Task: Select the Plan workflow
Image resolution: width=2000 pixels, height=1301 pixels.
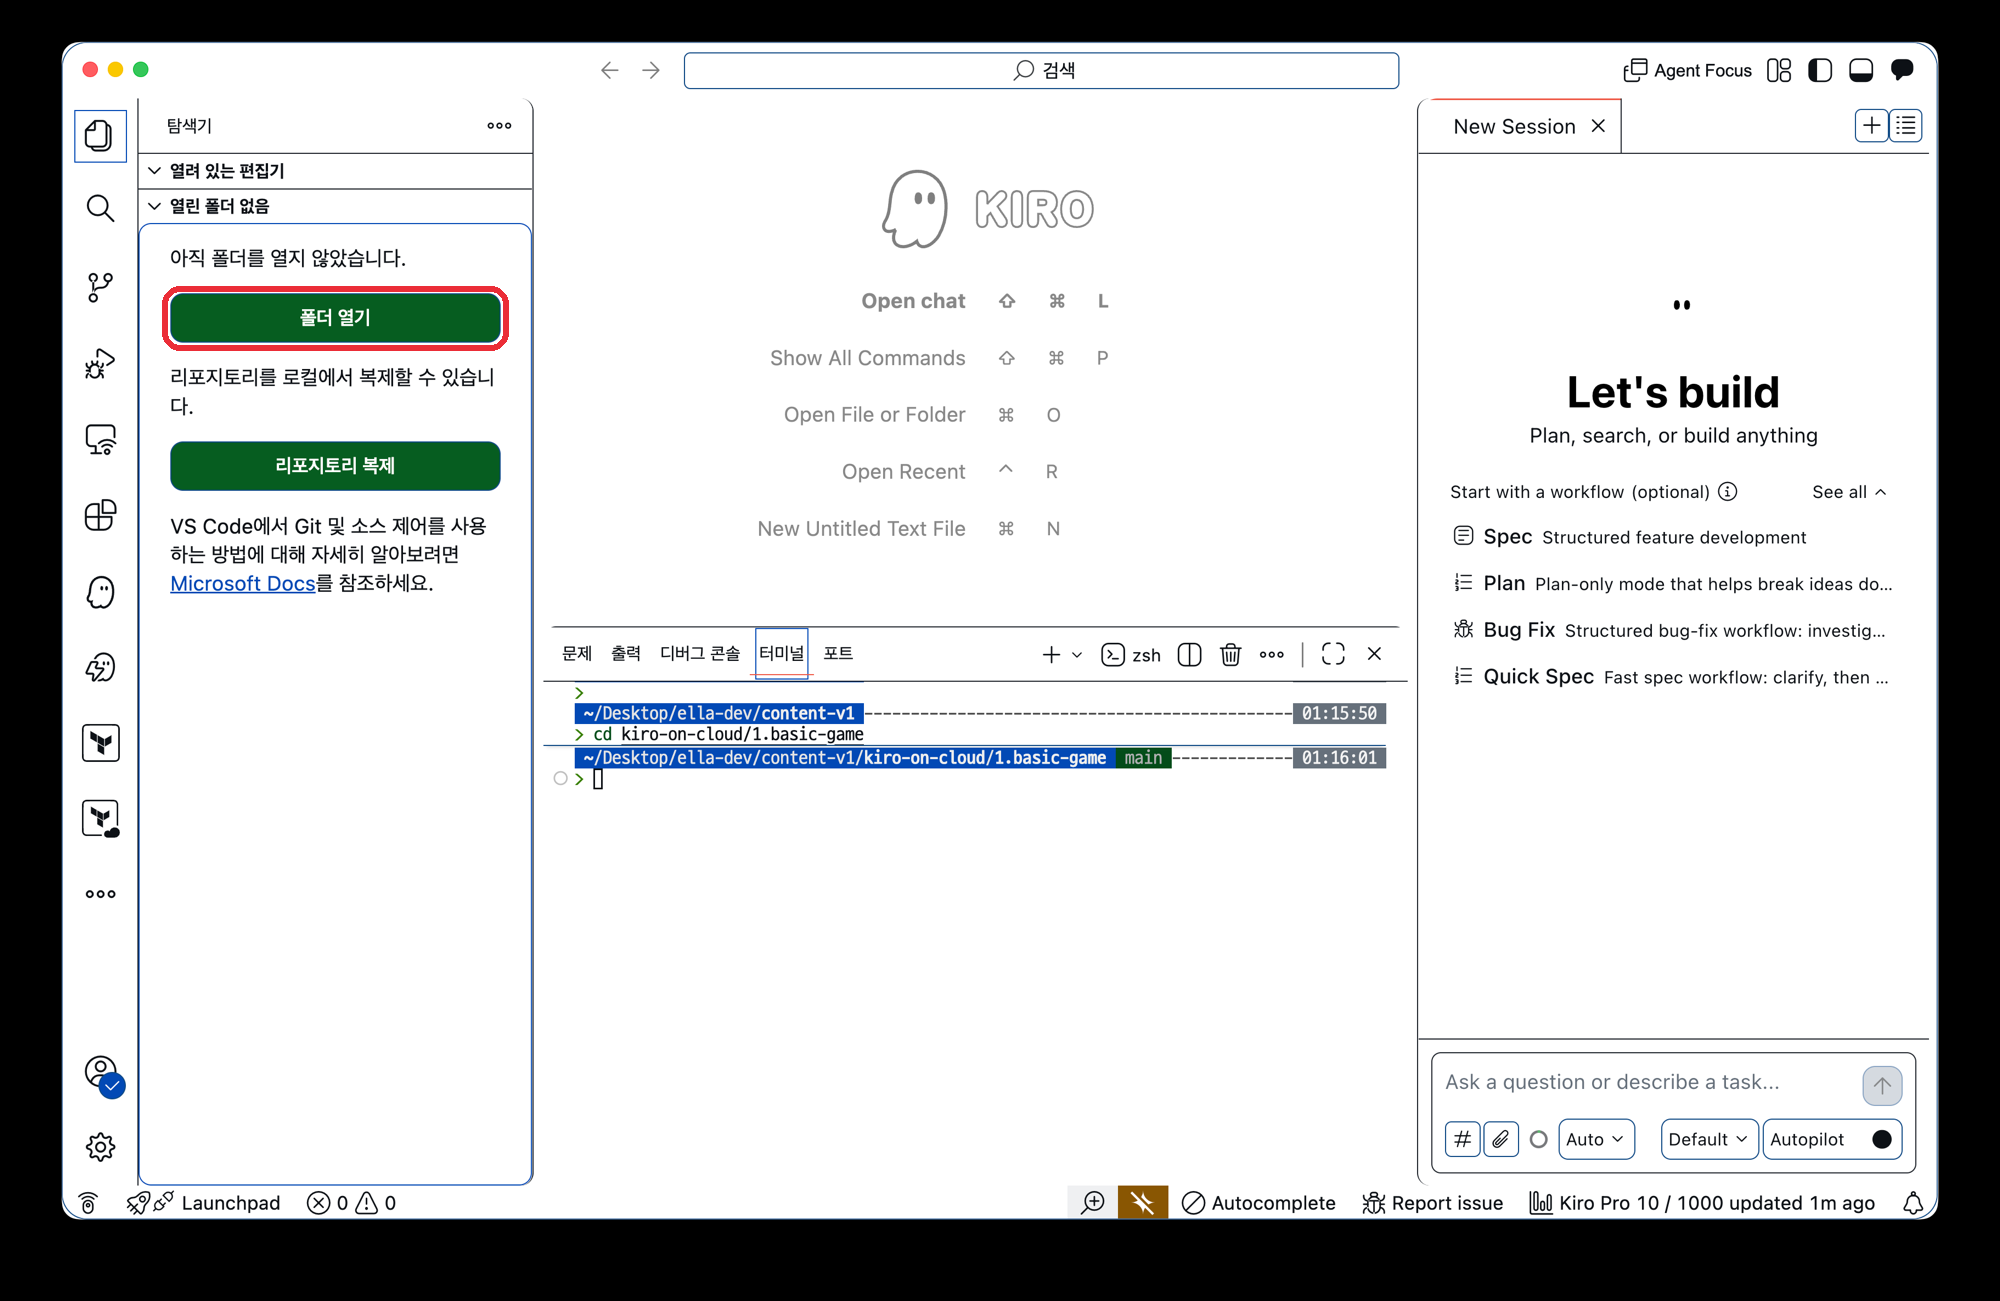Action: pos(1673,584)
